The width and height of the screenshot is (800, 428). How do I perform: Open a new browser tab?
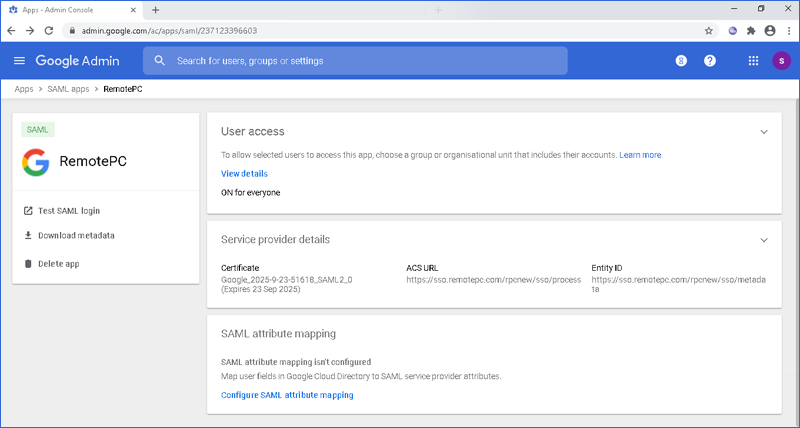click(x=155, y=9)
